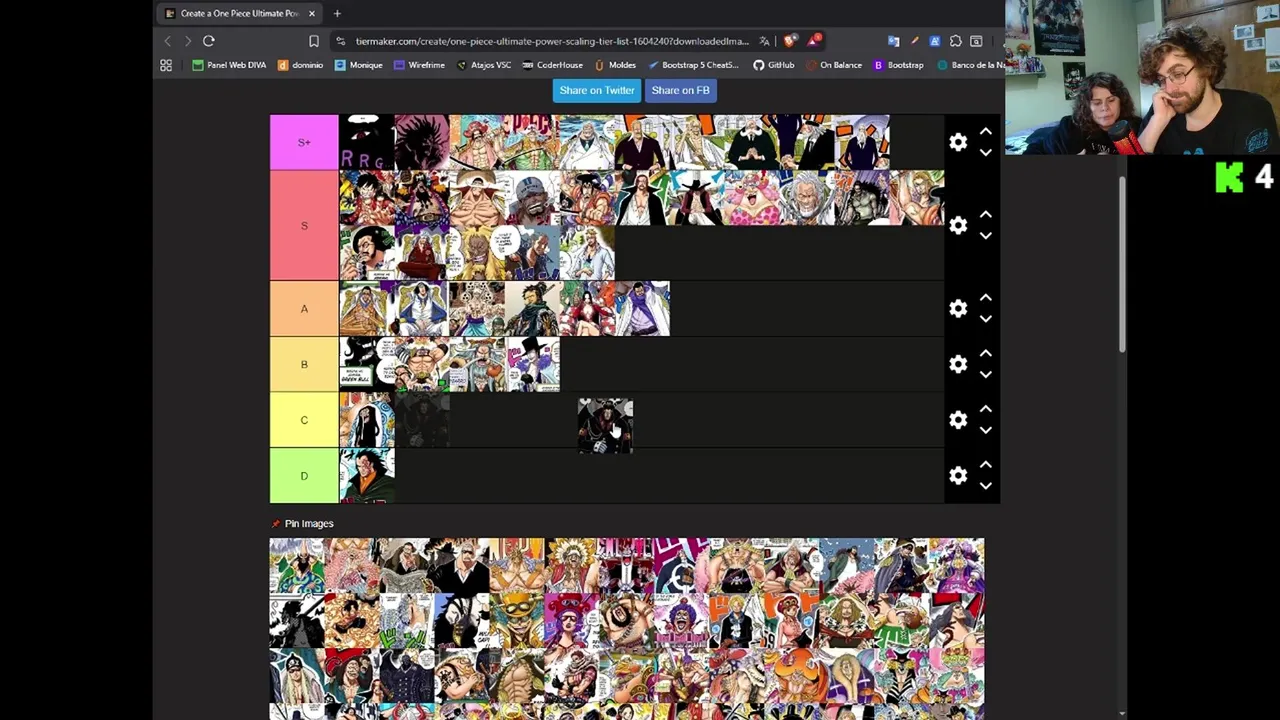
Task: Select the green D tier label
Action: [304, 476]
